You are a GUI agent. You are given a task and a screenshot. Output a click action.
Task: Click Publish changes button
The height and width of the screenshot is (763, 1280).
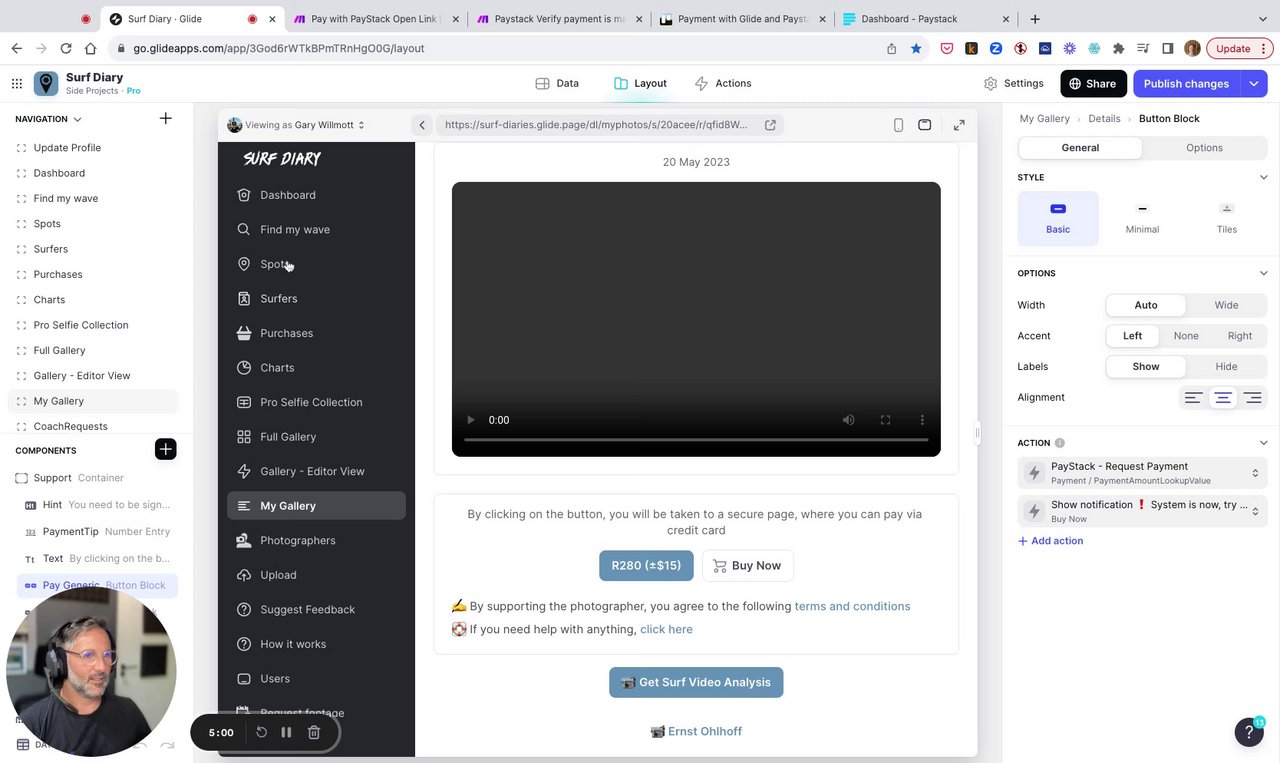coord(1187,84)
